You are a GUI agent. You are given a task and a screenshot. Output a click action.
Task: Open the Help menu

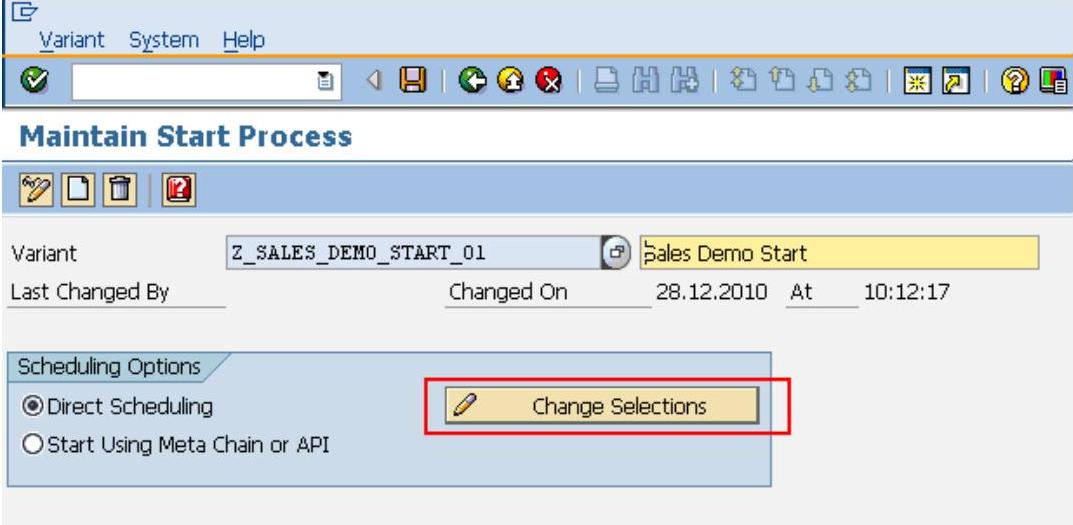244,40
